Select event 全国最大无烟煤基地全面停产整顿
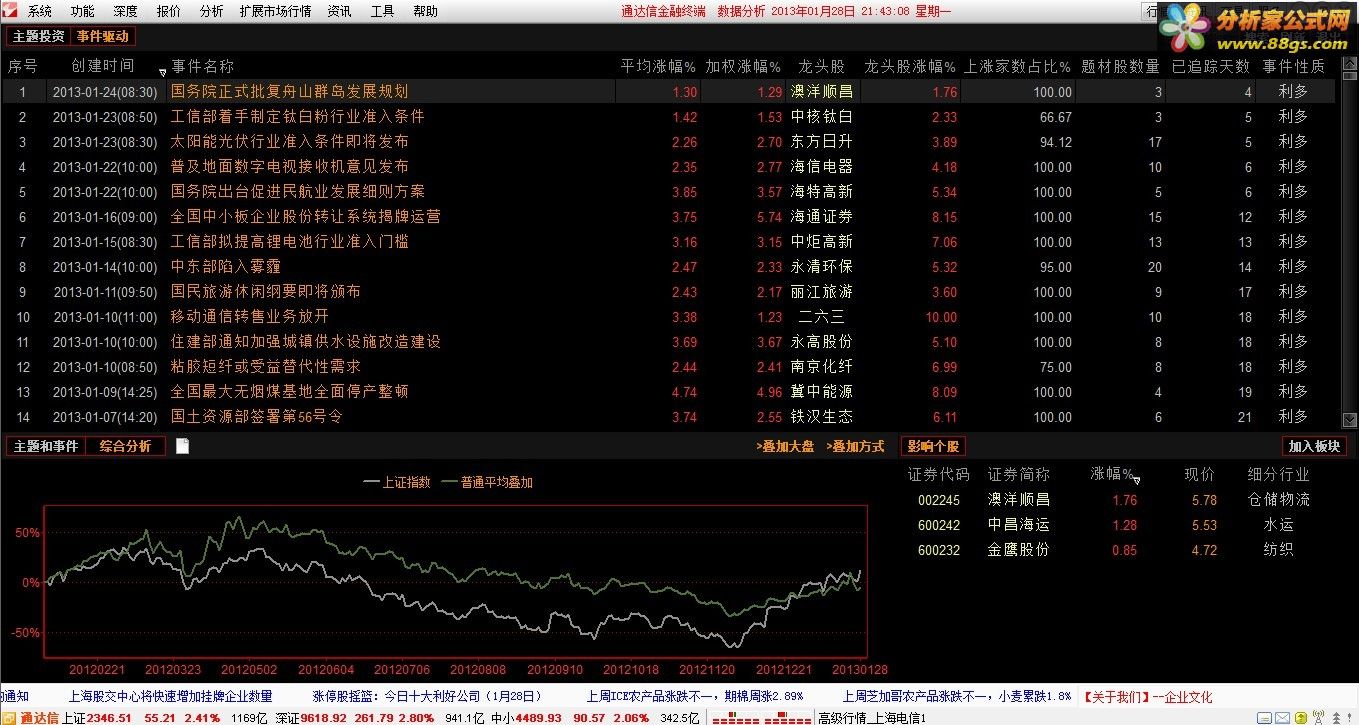Screen dimensions: 1359x725 coord(289,391)
